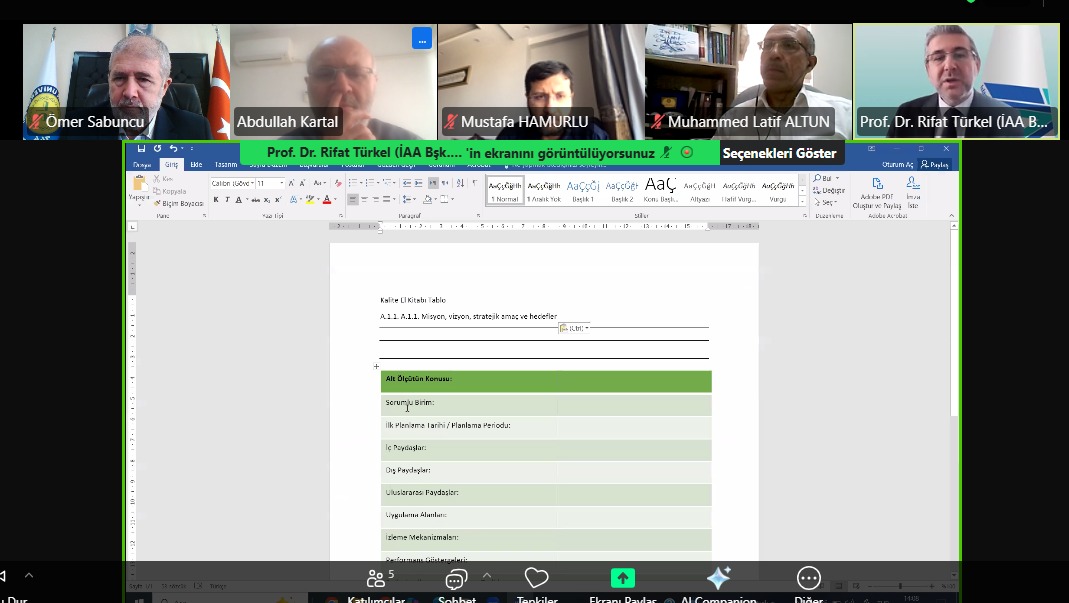Expand the chat options arrow beside Sohbet
Screen dimensions: 1069x603
tap(487, 576)
